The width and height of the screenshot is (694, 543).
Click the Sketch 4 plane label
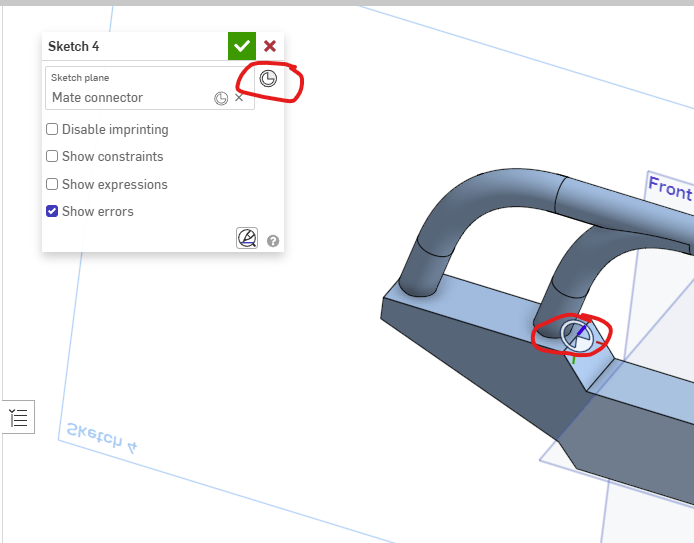pyautogui.click(x=101, y=437)
